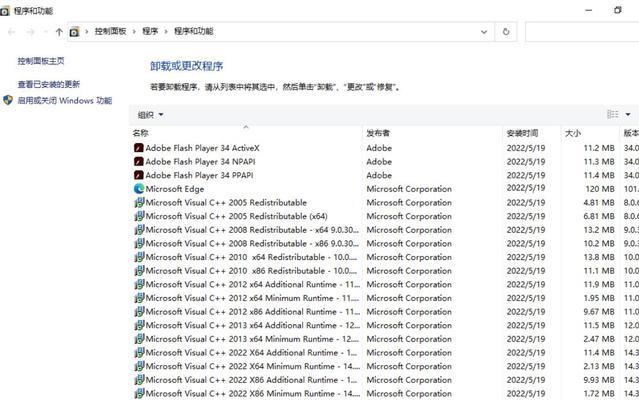This screenshot has width=639, height=400.
Task: Click the back navigation arrow
Action: 11,32
